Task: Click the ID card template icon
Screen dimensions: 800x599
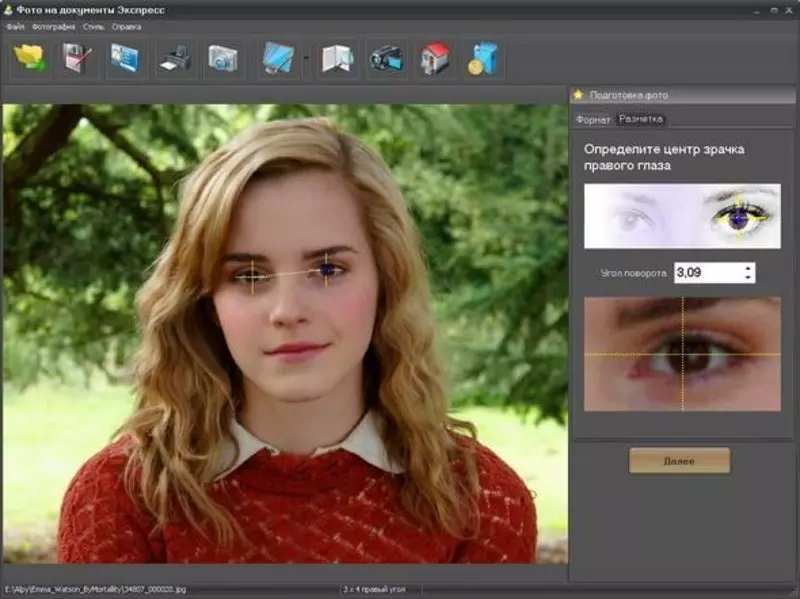Action: coord(127,59)
